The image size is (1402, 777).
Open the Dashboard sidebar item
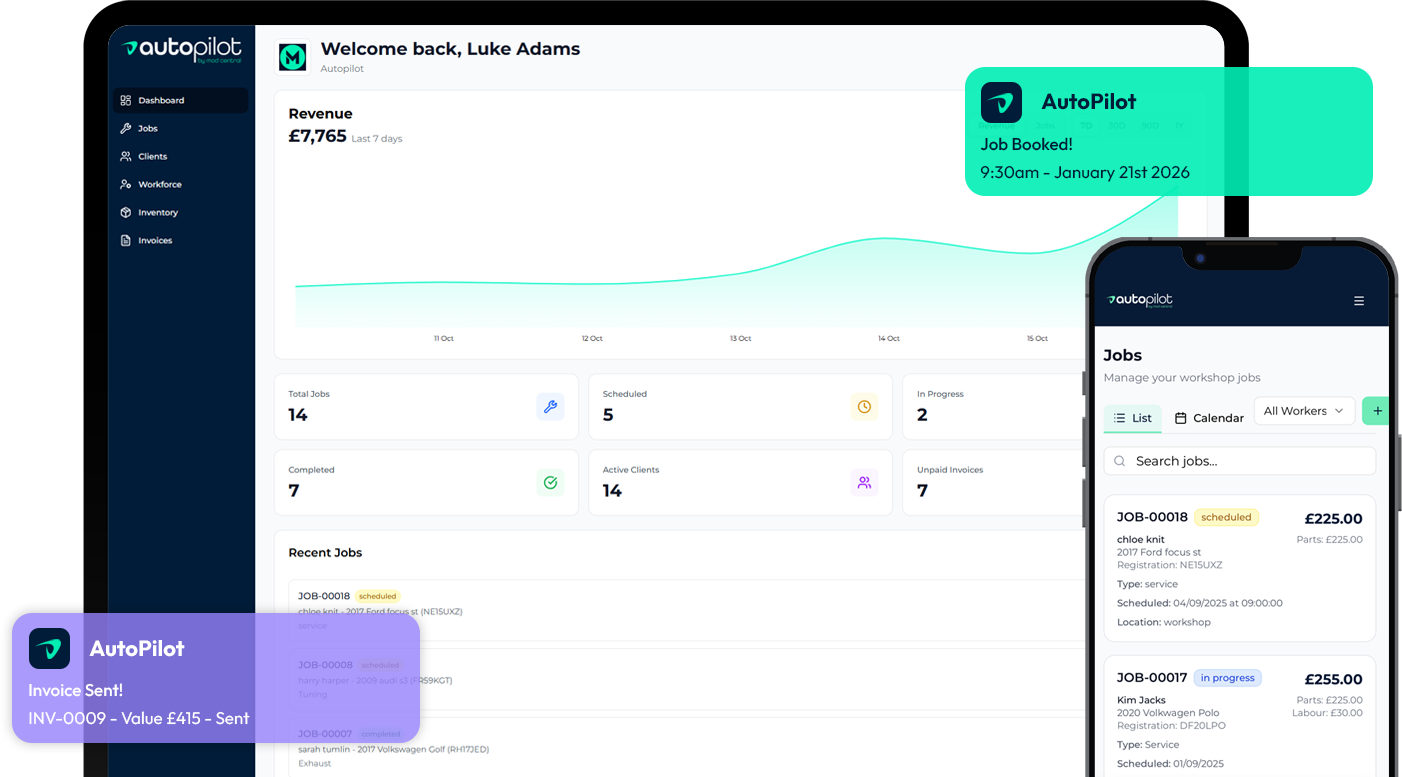click(x=161, y=101)
